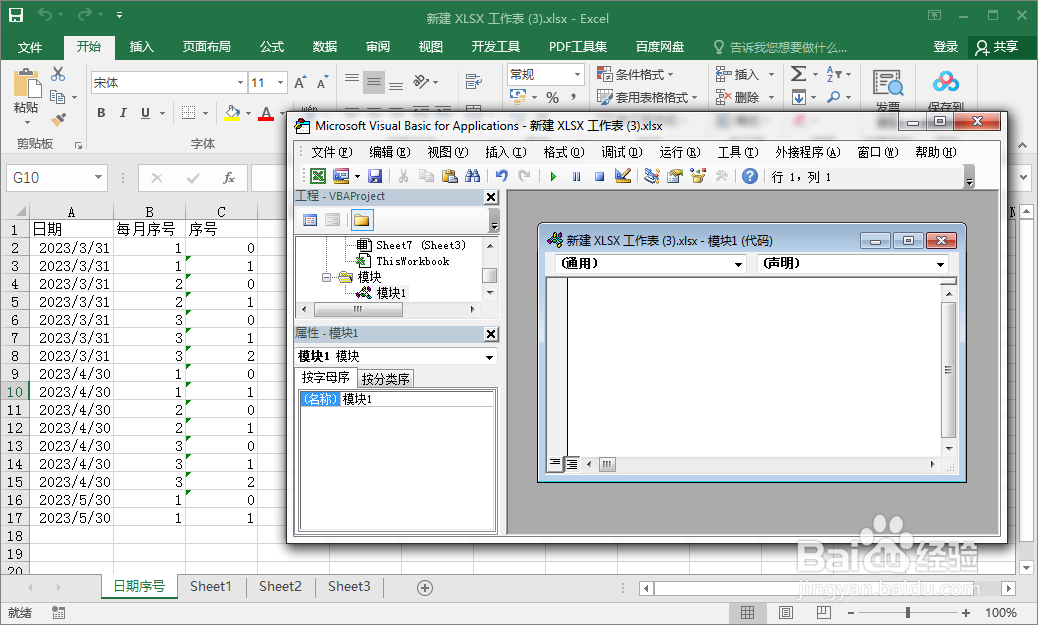This screenshot has width=1038, height=625.
Task: Toggle Underline formatting in Excel ribbon
Action: point(145,113)
